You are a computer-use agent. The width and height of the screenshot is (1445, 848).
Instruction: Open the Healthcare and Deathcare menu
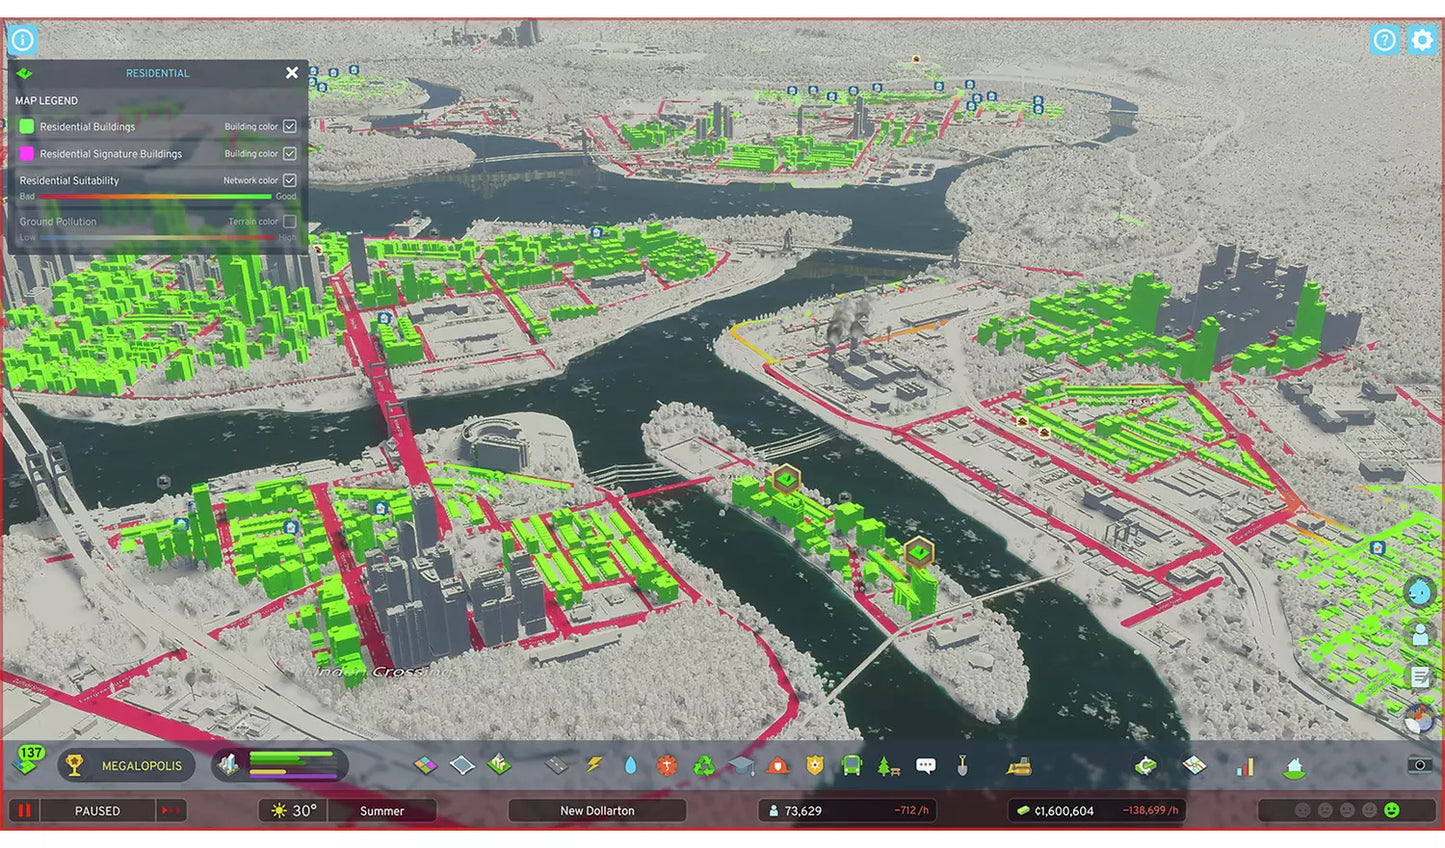(667, 766)
